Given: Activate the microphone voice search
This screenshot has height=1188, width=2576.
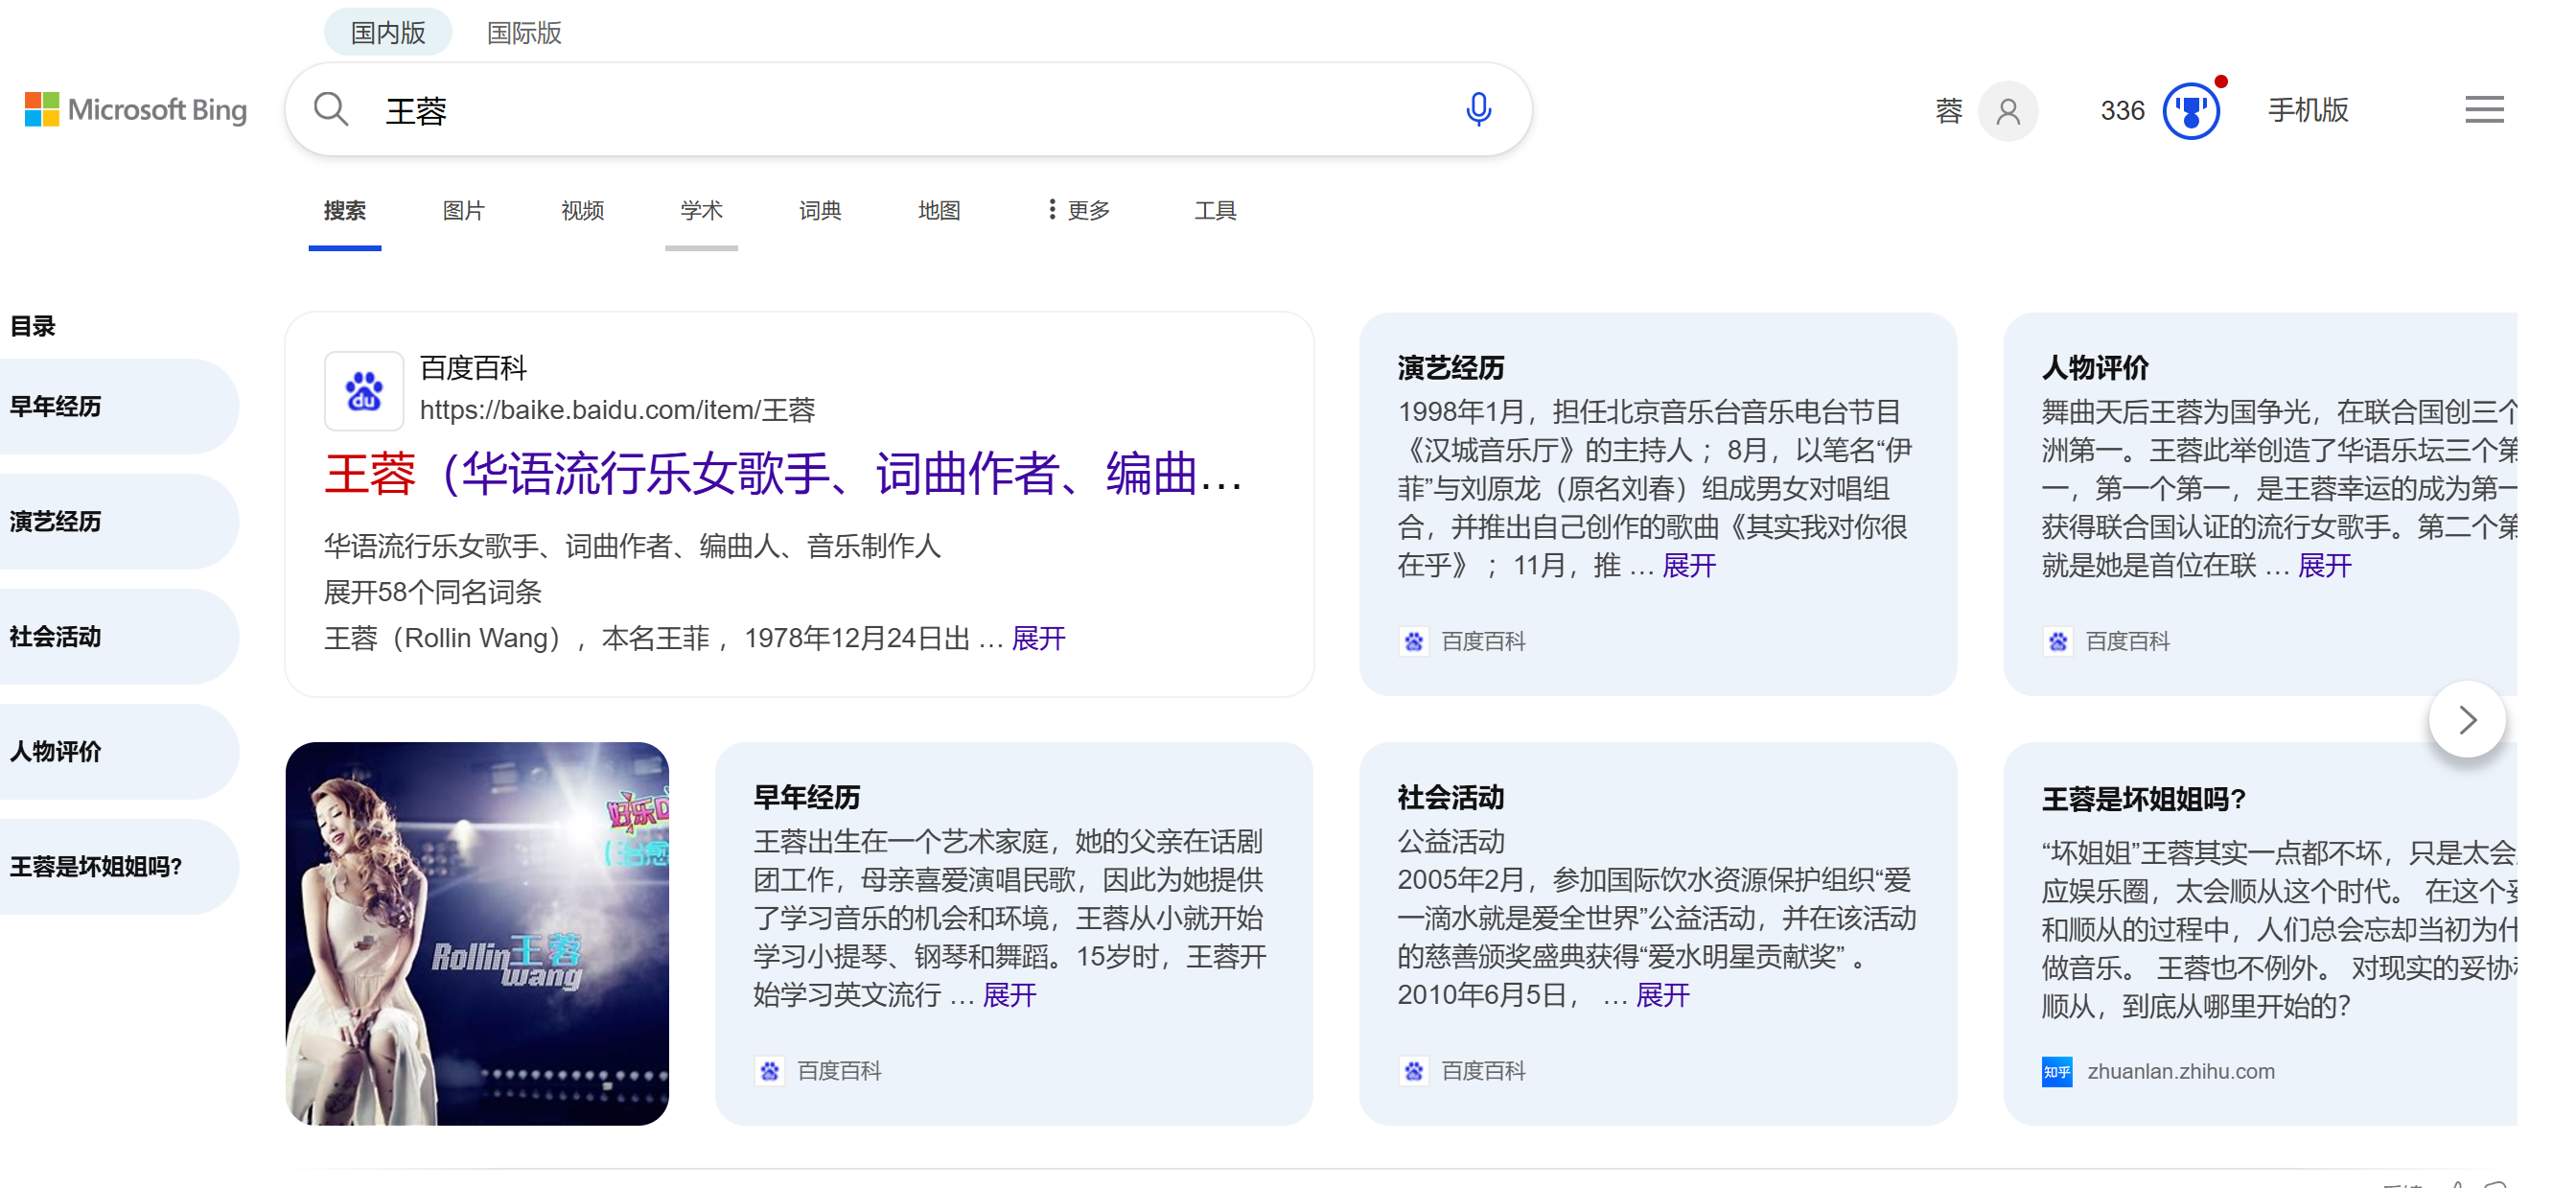Looking at the screenshot, I should 1478,110.
